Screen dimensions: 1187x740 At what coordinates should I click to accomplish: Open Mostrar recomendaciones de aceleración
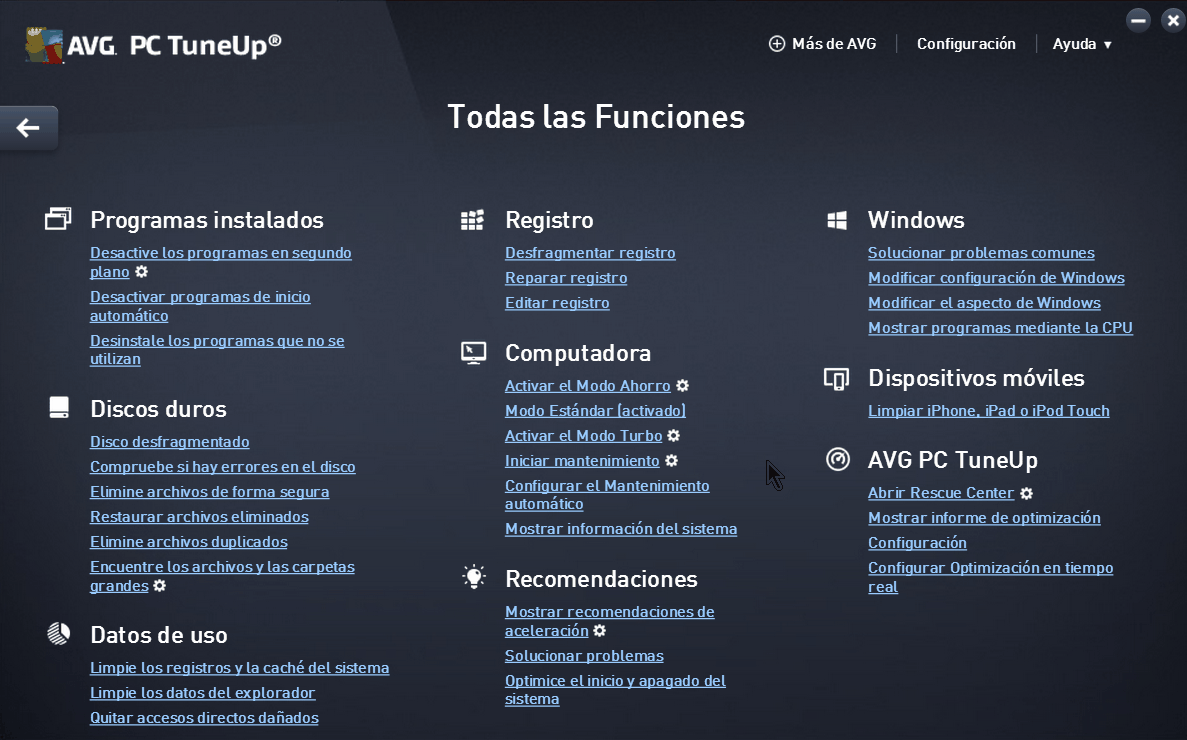point(609,620)
